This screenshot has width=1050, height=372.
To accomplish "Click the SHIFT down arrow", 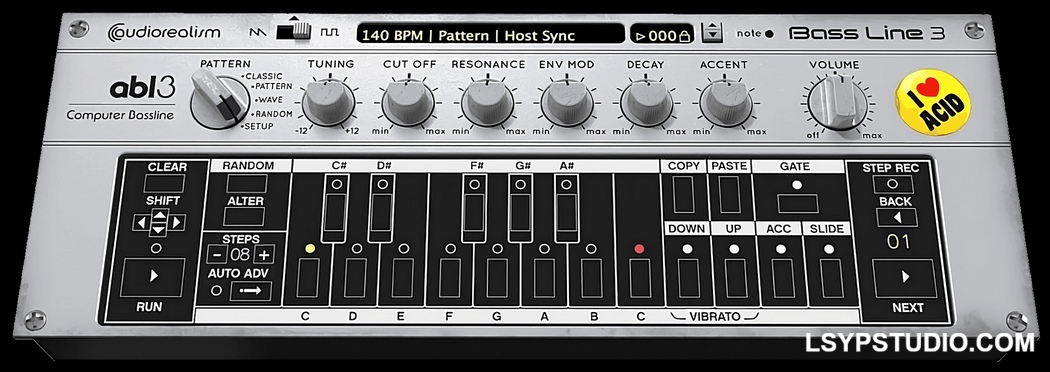I will [x=159, y=230].
